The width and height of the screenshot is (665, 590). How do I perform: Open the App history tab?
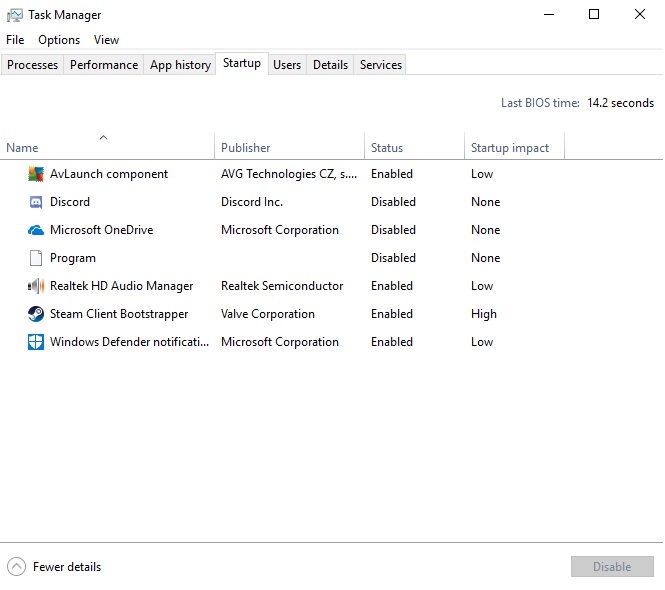(x=180, y=65)
